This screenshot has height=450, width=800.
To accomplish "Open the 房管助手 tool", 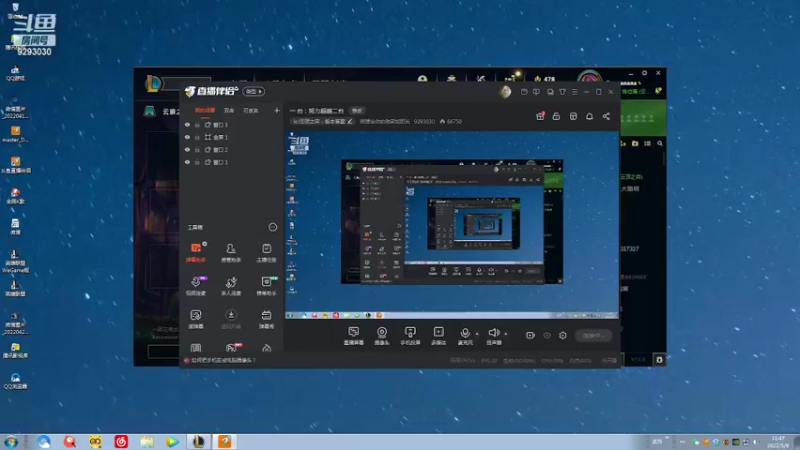I will (231, 253).
